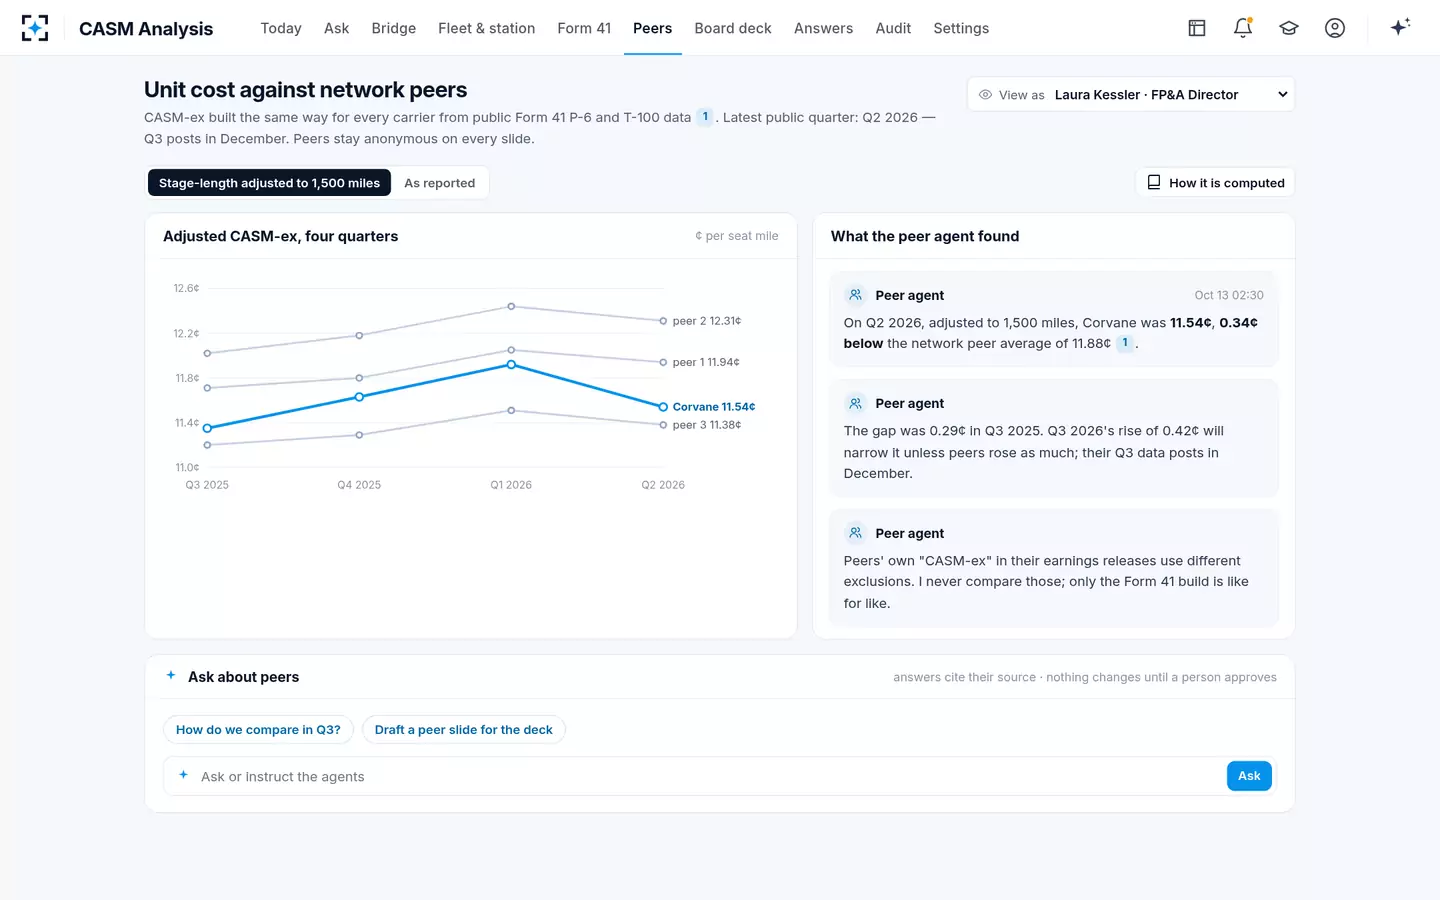Click the blue Ask button
The width and height of the screenshot is (1440, 900).
pyautogui.click(x=1249, y=776)
